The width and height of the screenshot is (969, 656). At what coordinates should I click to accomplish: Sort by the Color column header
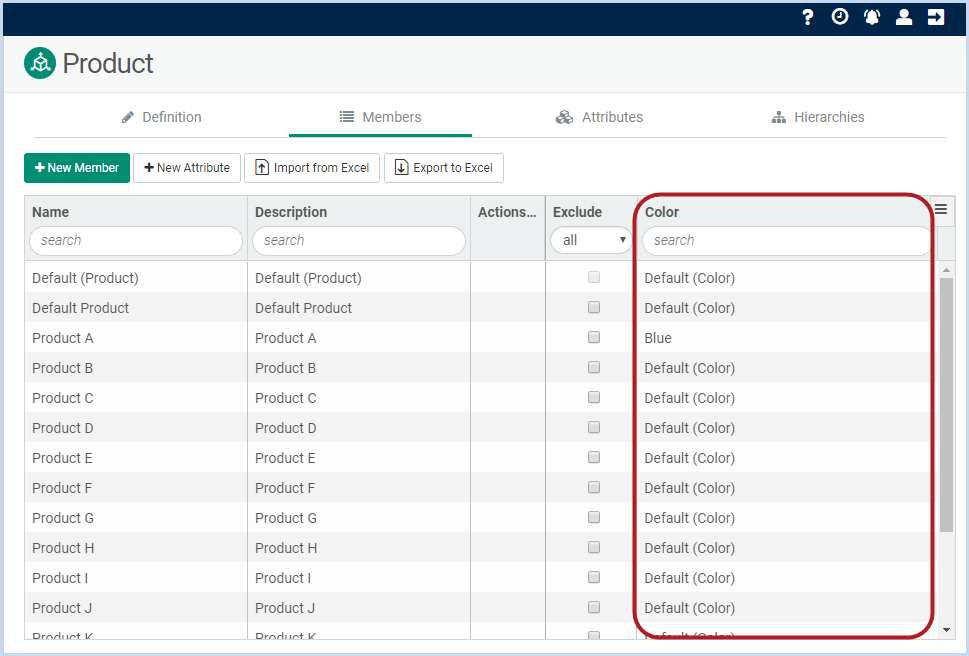click(x=662, y=212)
